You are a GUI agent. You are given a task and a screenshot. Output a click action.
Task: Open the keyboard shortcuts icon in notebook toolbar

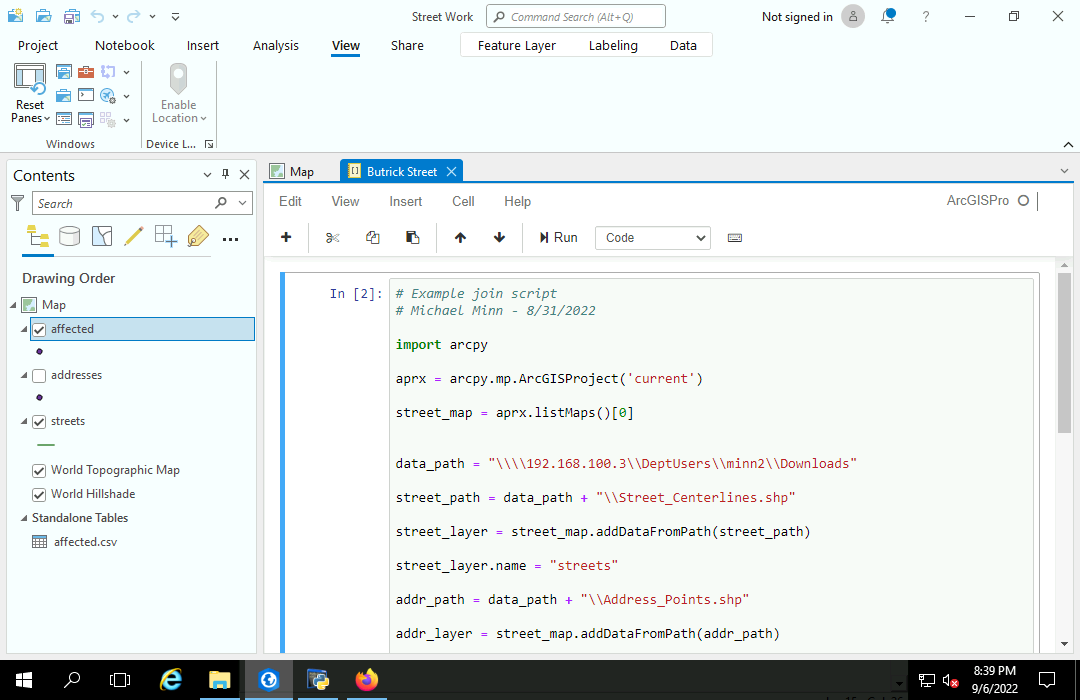coord(735,237)
